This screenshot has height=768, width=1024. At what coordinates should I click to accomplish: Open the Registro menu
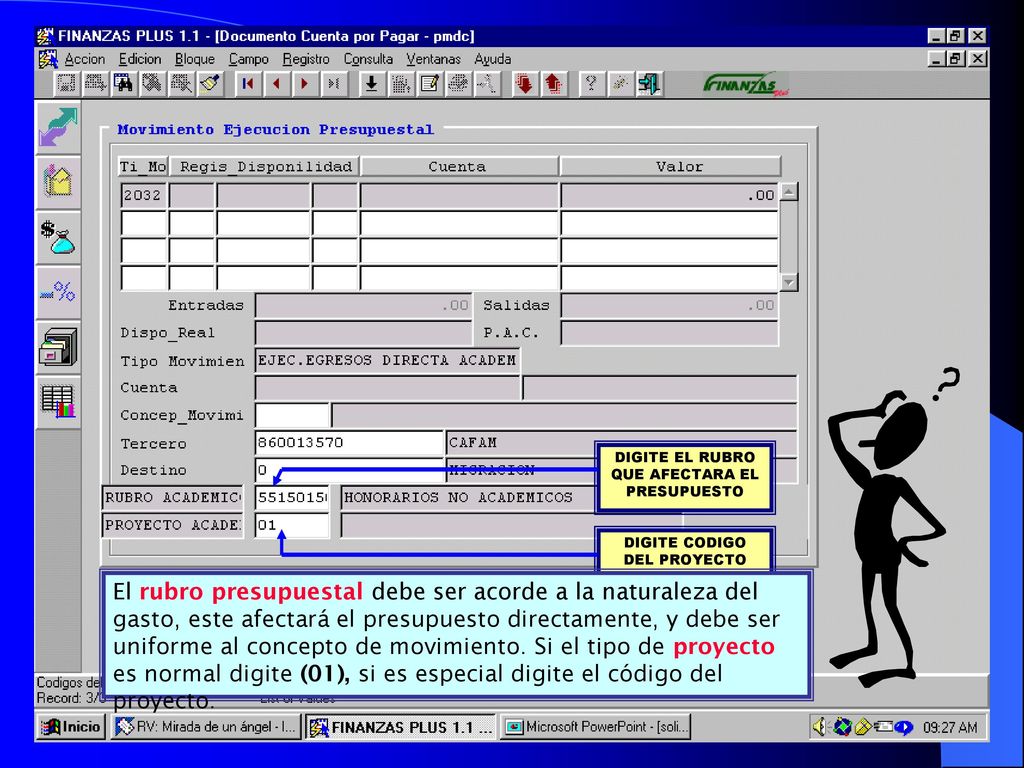[306, 59]
